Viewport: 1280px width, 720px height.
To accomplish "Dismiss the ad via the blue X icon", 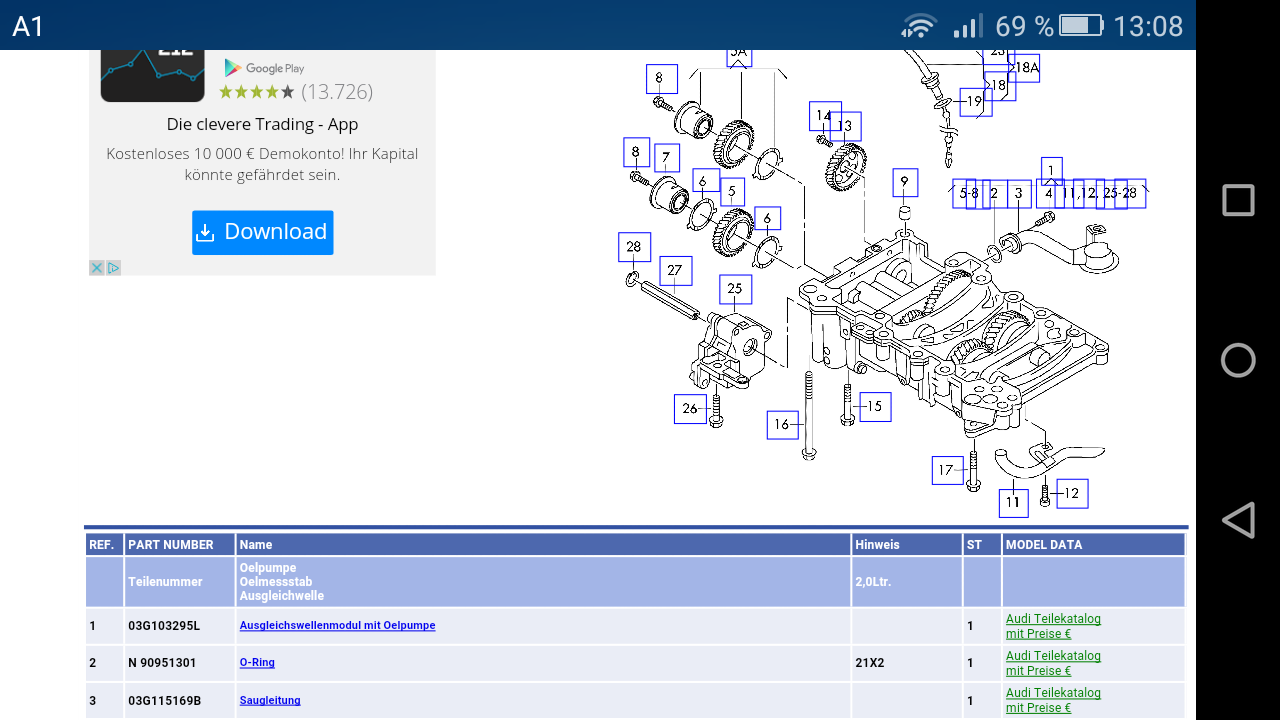I will 96,267.
